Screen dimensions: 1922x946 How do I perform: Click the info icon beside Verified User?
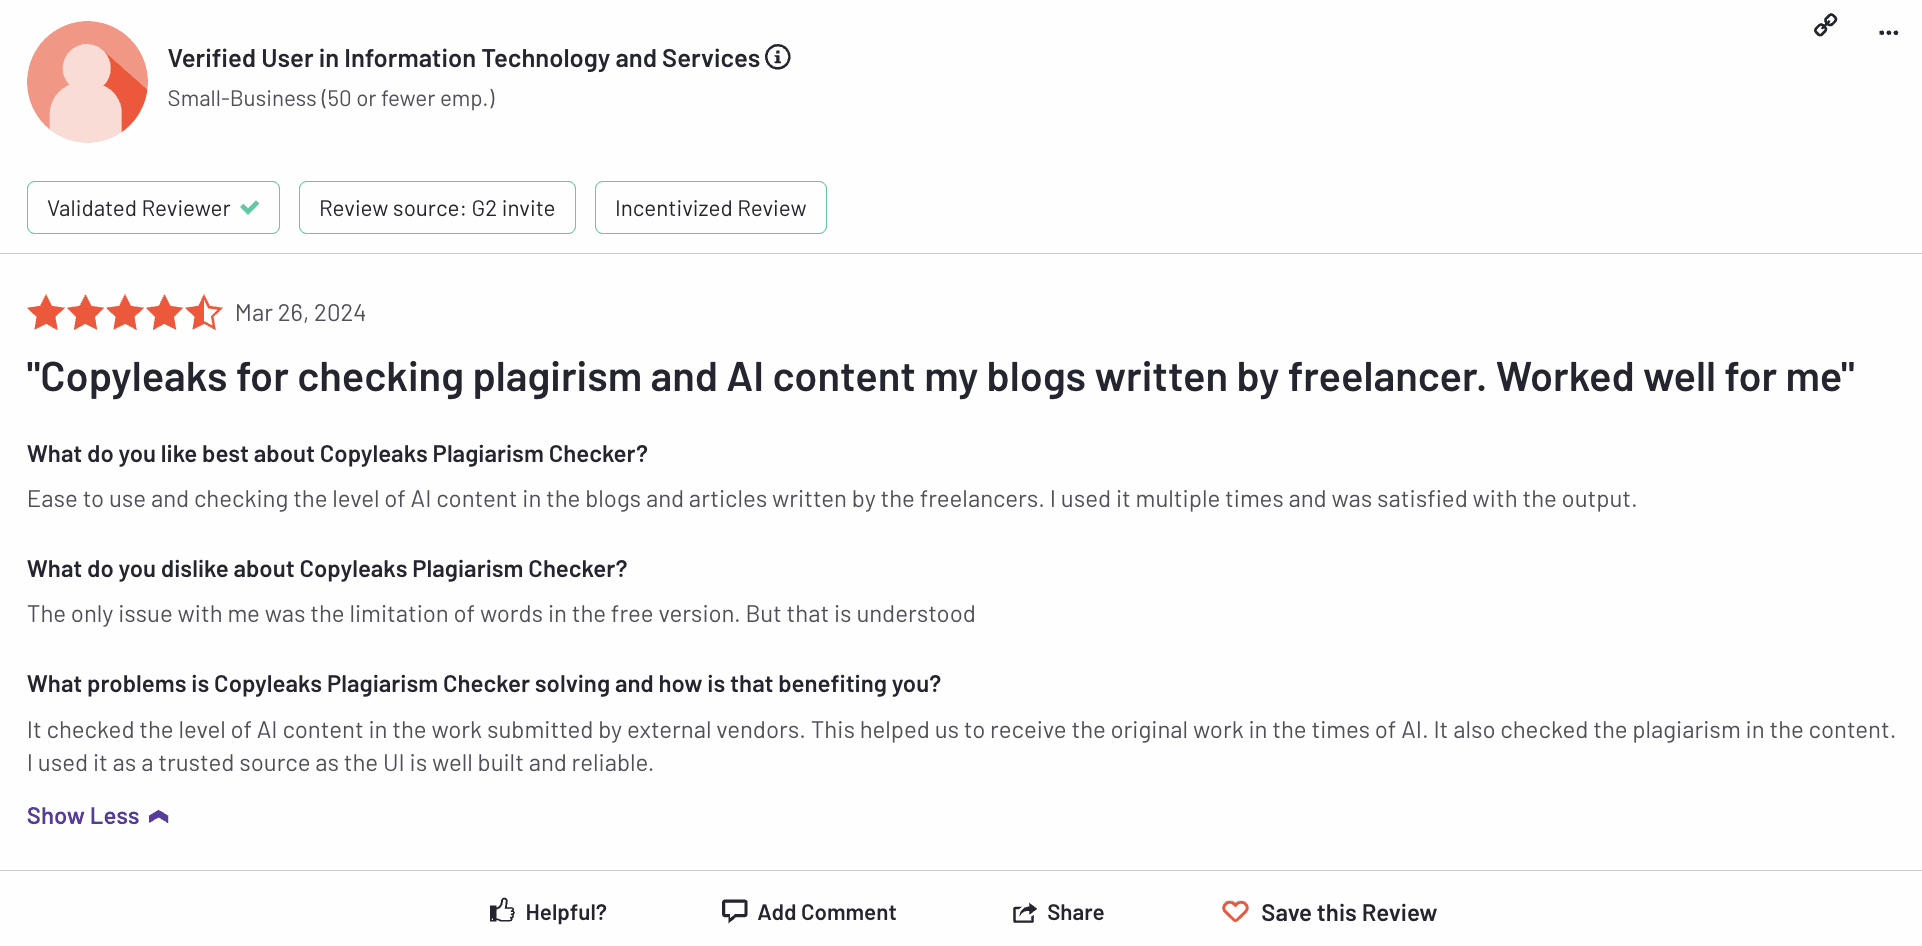point(778,57)
